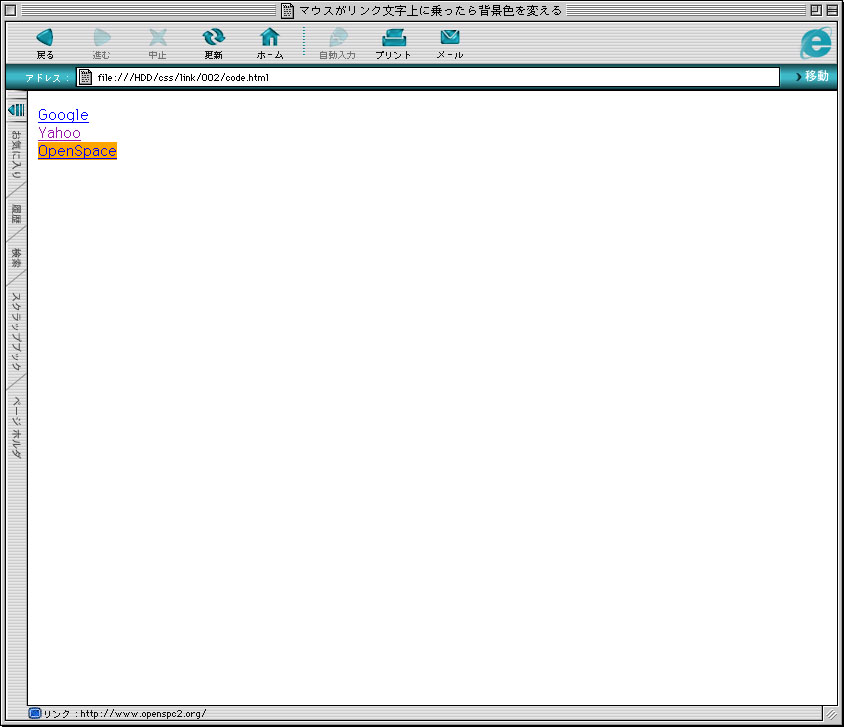This screenshot has height=727, width=844.
Task: Click the page icon in the address bar
Action: [85, 77]
